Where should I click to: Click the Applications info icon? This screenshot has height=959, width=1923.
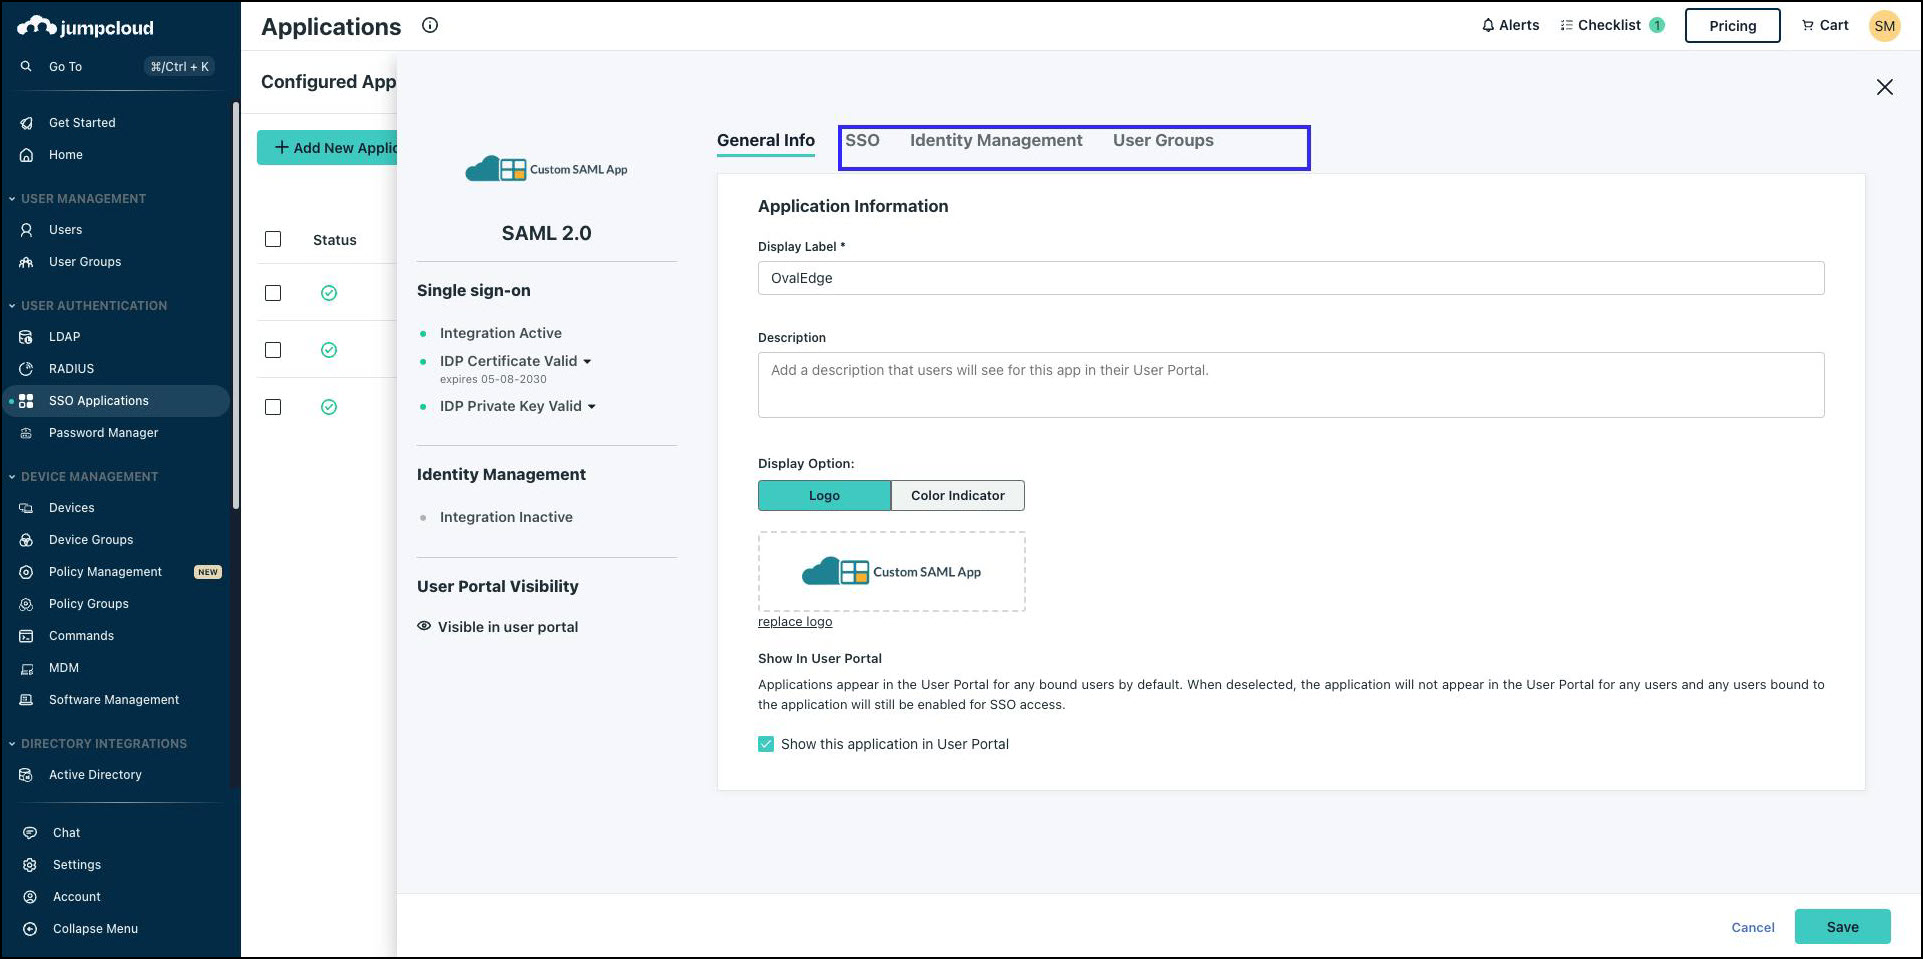[x=430, y=26]
